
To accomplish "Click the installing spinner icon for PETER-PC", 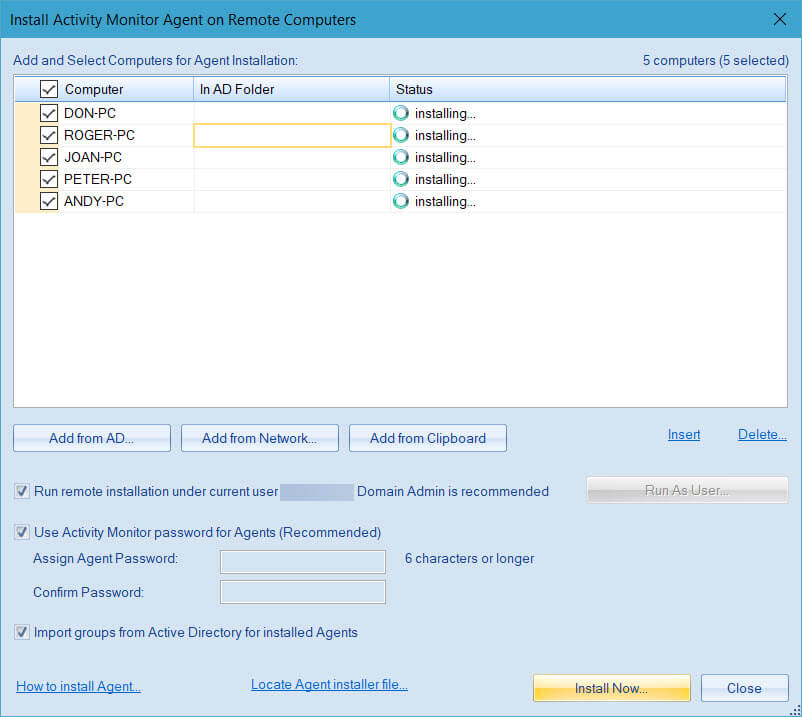I will click(400, 179).
